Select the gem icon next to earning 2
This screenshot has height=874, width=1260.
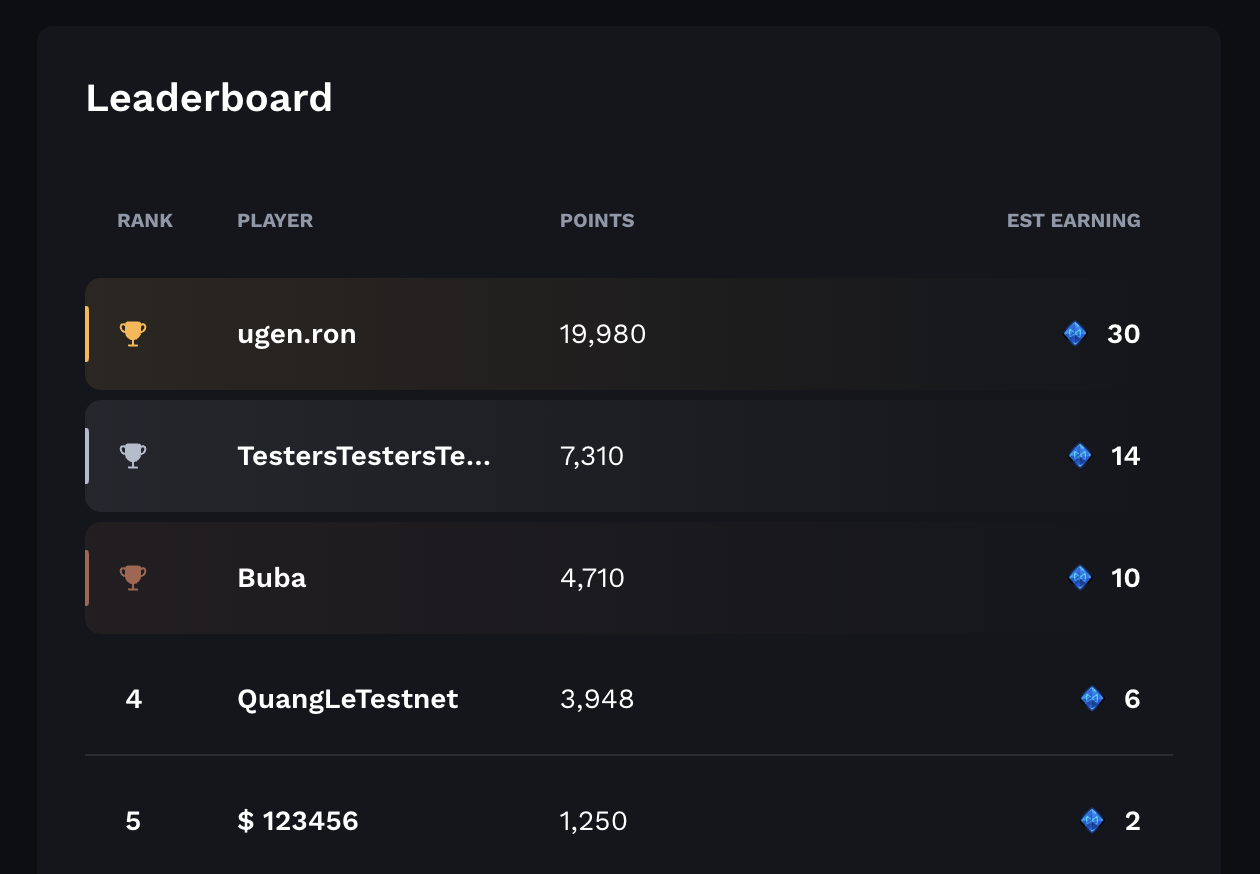tap(1092, 821)
